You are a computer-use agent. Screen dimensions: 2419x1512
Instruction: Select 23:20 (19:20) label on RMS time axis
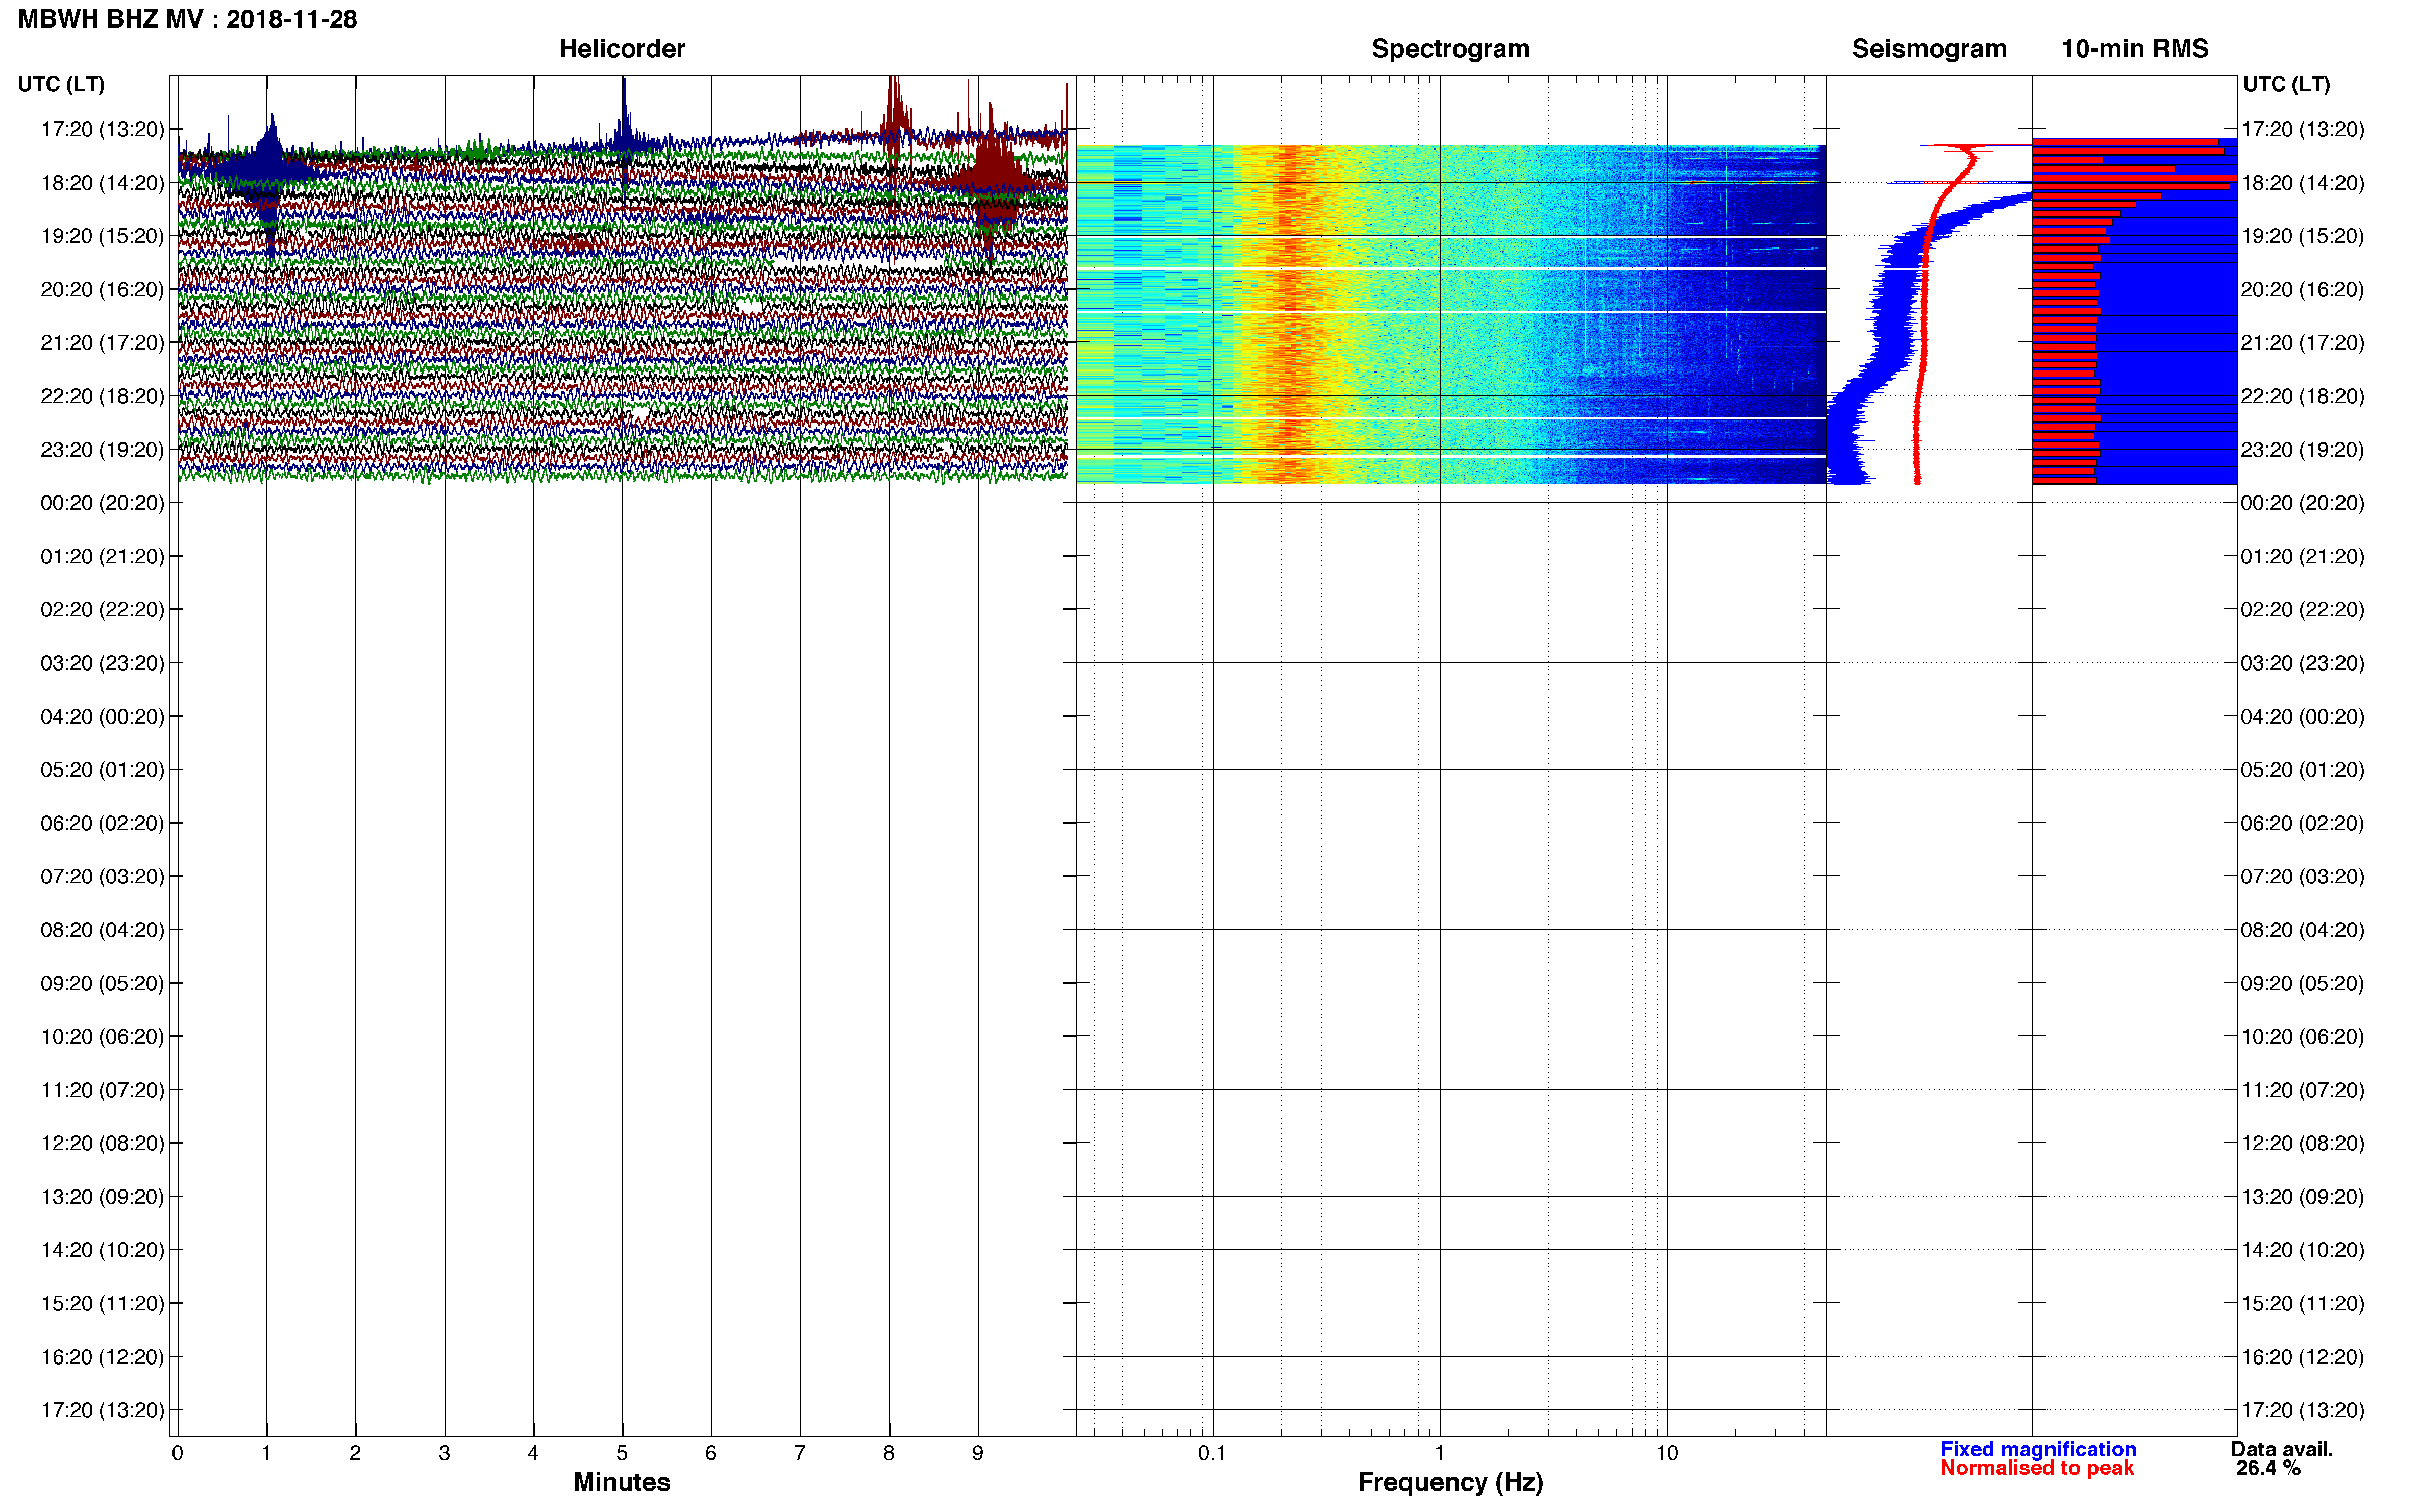tap(2303, 449)
